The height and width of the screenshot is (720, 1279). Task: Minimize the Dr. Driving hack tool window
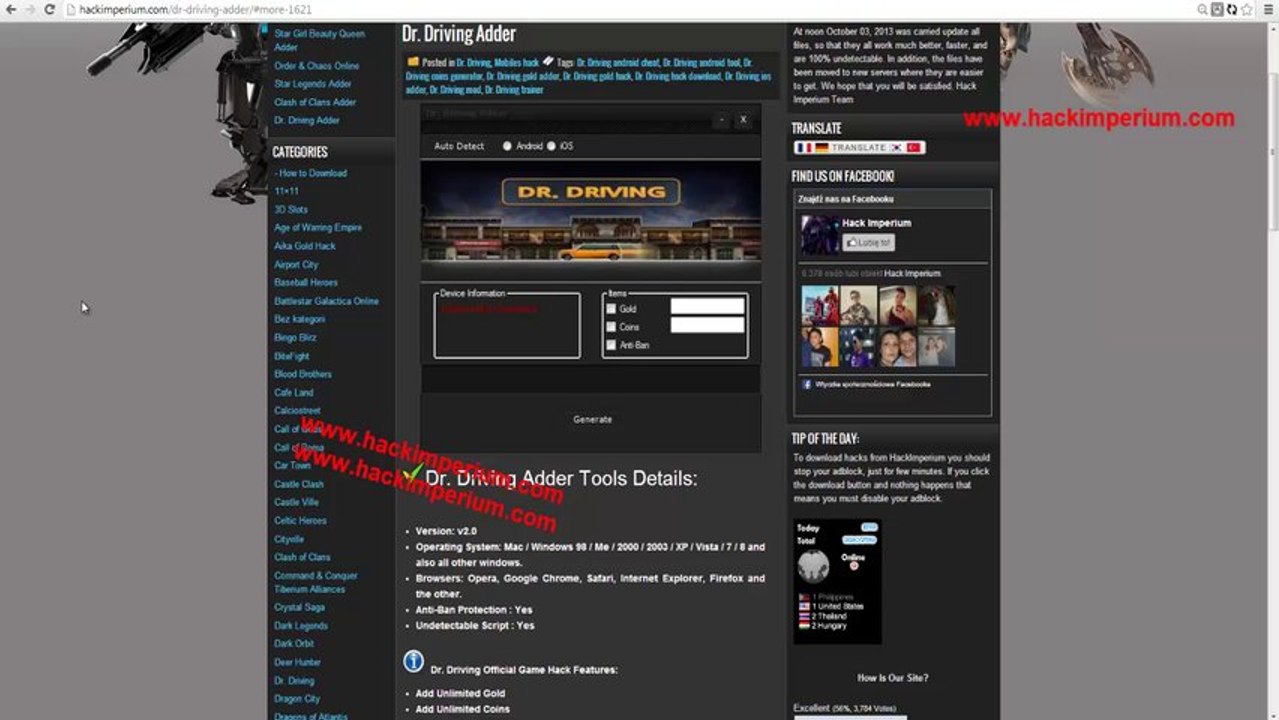[x=721, y=119]
